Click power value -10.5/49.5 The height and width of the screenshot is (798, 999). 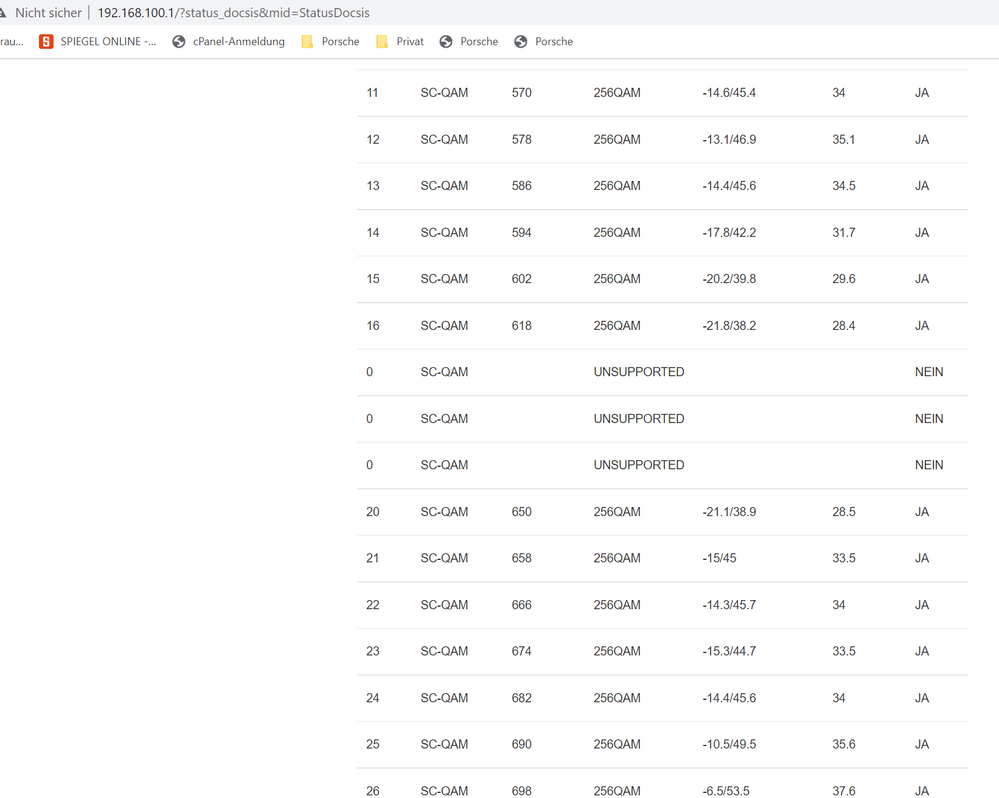point(729,744)
